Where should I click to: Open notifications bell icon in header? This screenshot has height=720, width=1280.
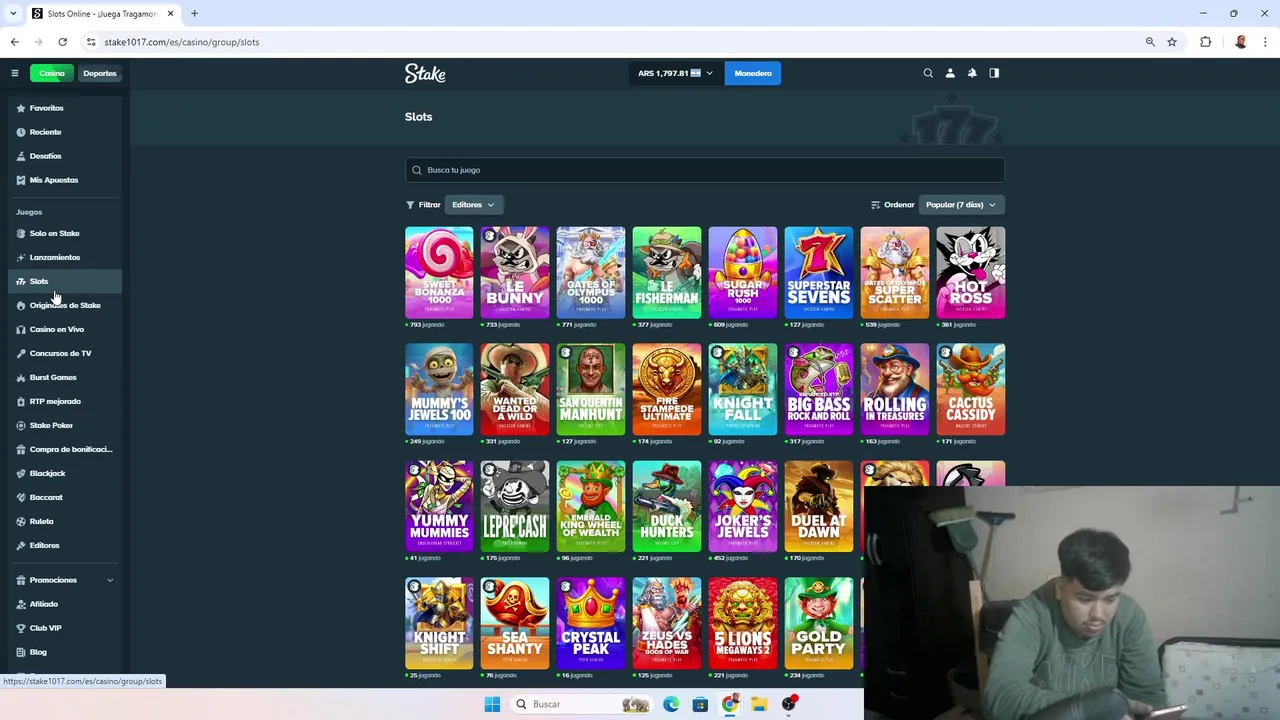pos(972,73)
